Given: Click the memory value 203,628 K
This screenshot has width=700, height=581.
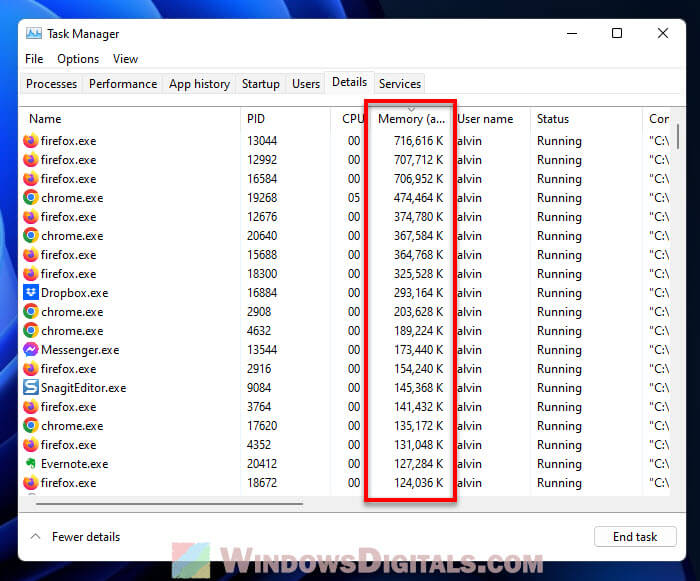Looking at the screenshot, I should pyautogui.click(x=418, y=312).
